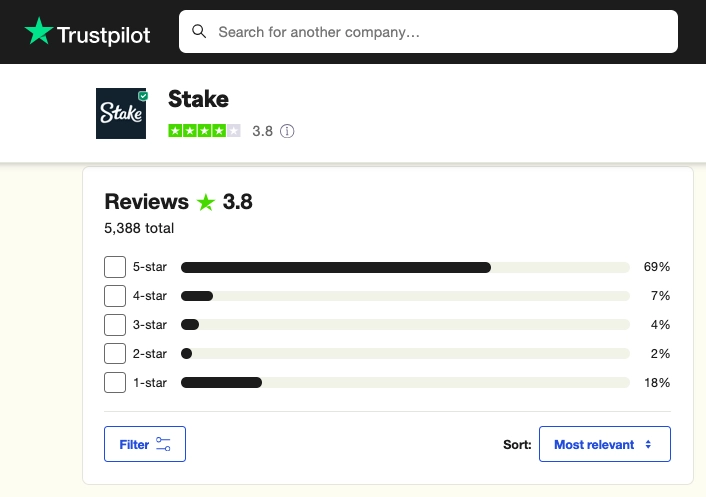This screenshot has height=497, width=706.
Task: Check the 5-star filter checkbox
Action: point(115,267)
